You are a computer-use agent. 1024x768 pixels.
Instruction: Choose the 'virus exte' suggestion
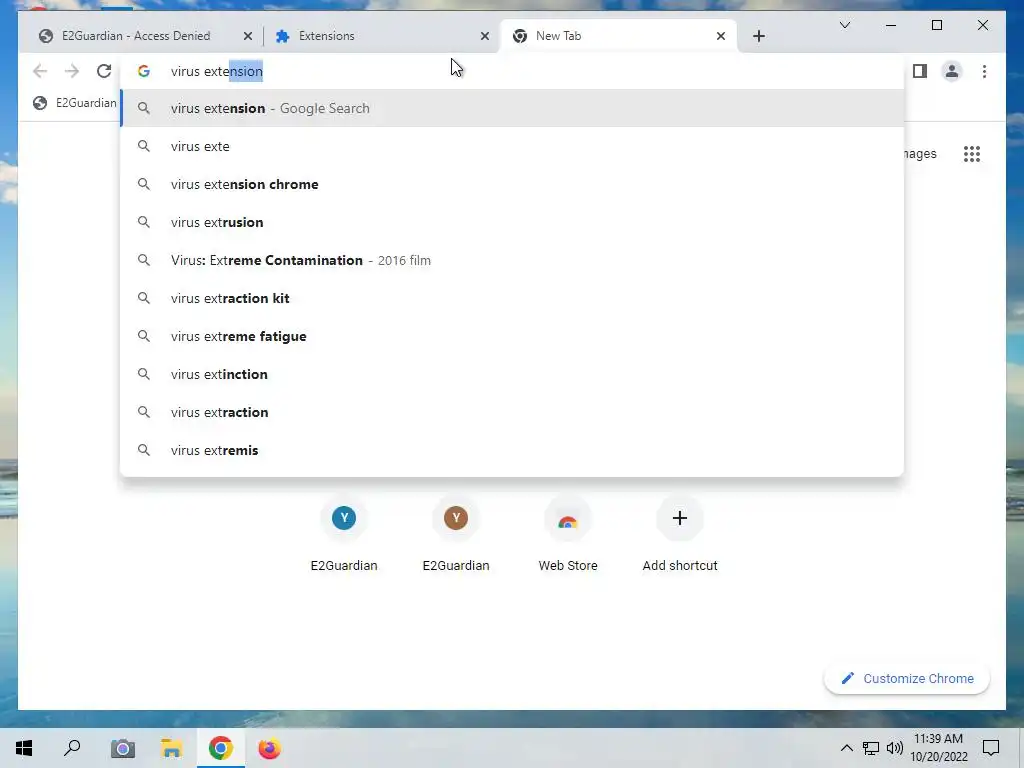click(513, 146)
